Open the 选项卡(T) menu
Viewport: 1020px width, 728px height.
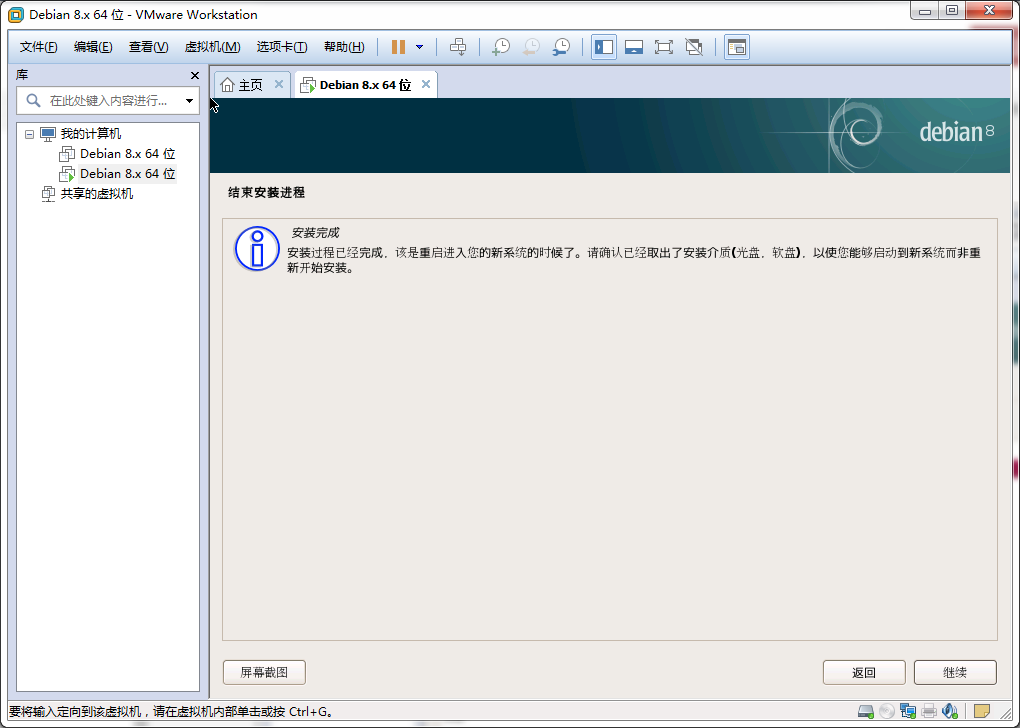pyautogui.click(x=282, y=47)
